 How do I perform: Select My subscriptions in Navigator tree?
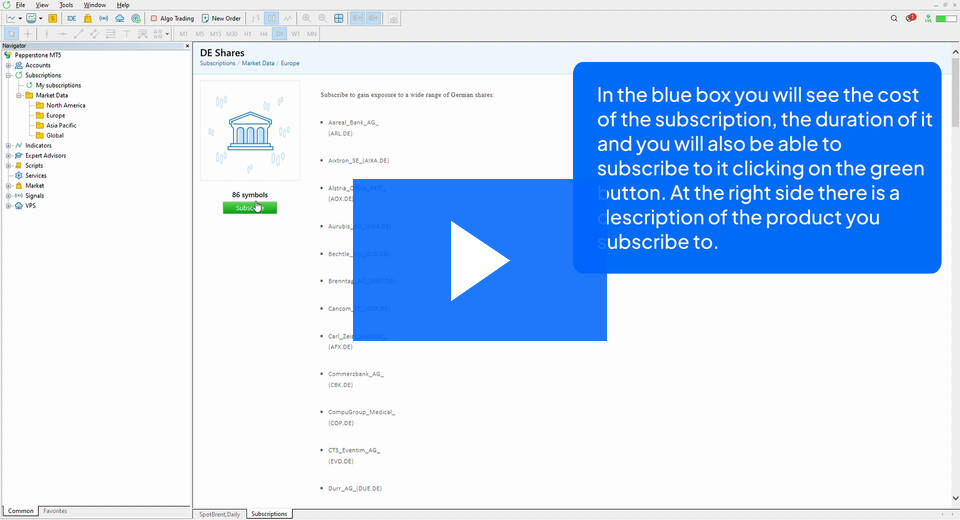58,86
